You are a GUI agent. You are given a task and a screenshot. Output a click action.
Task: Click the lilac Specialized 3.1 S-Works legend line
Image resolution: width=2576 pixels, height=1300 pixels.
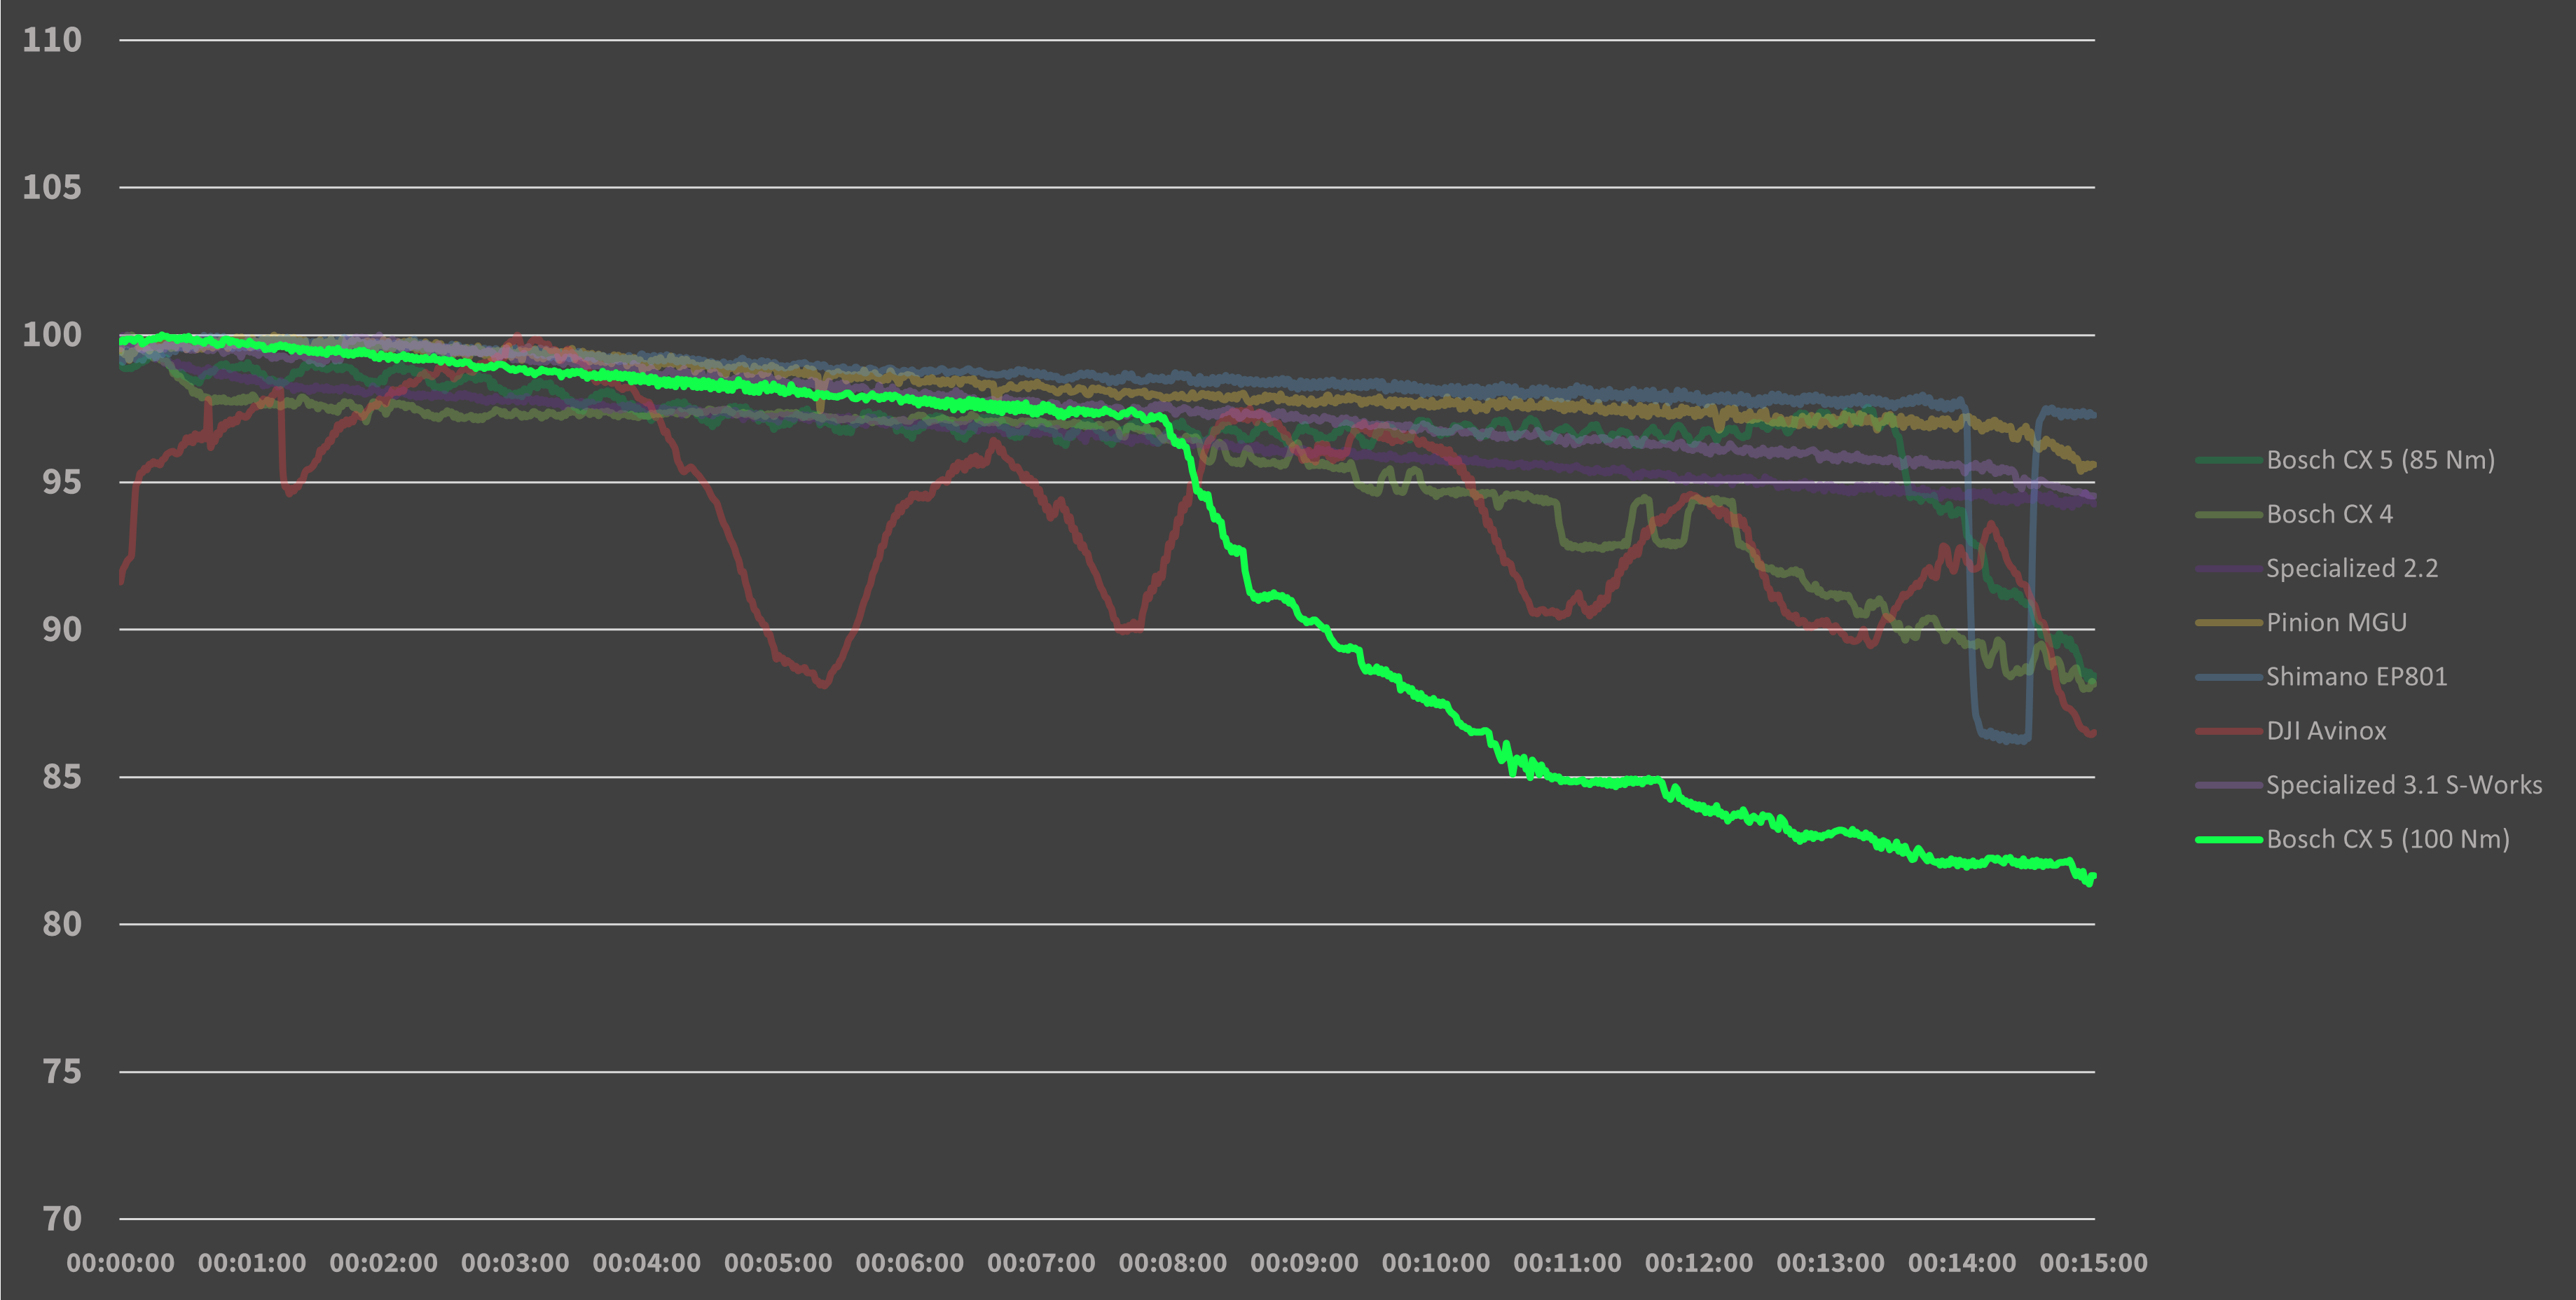[2229, 786]
